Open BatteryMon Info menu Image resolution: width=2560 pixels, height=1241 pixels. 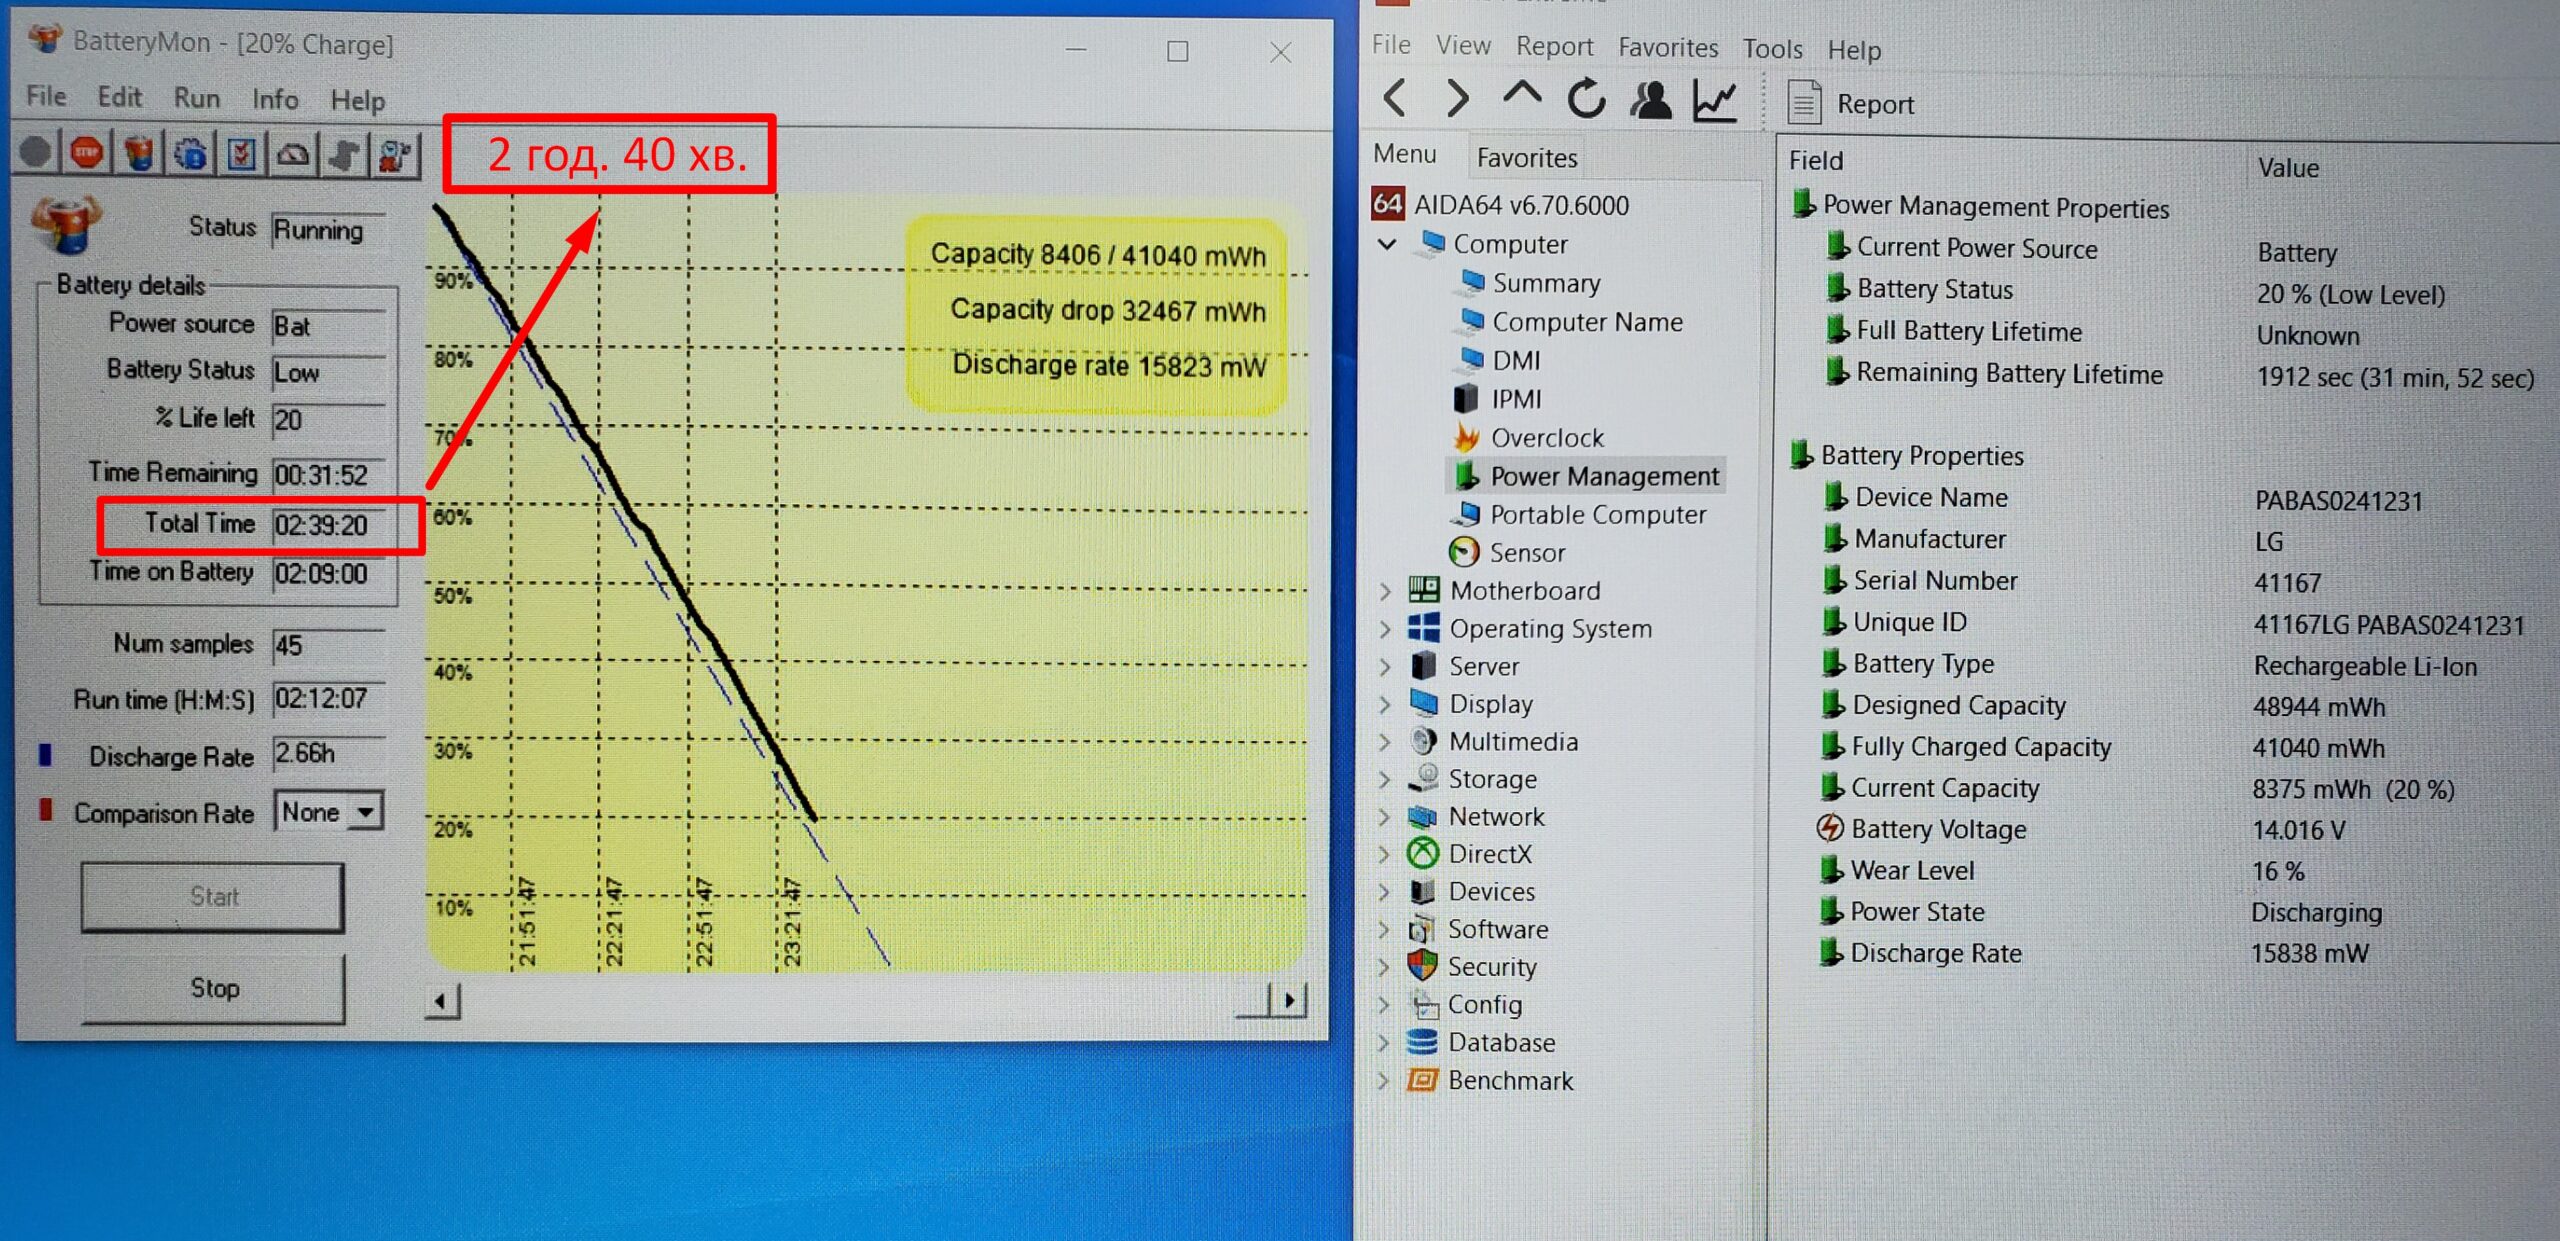[x=275, y=99]
